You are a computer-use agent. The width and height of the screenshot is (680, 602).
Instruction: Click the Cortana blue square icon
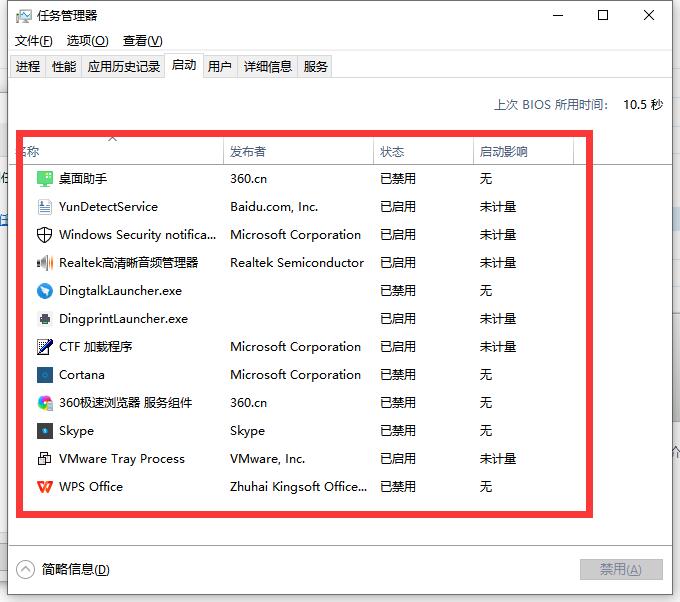44,375
